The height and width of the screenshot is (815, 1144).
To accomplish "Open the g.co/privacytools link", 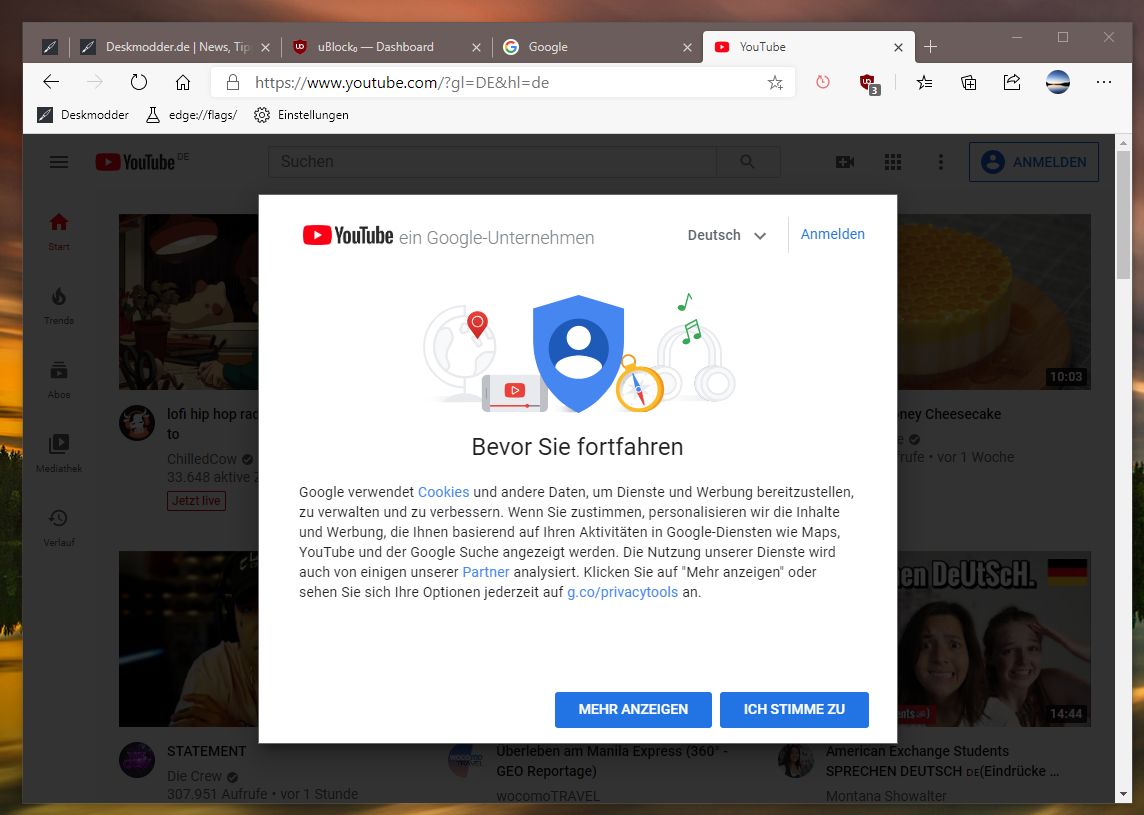I will pyautogui.click(x=622, y=592).
